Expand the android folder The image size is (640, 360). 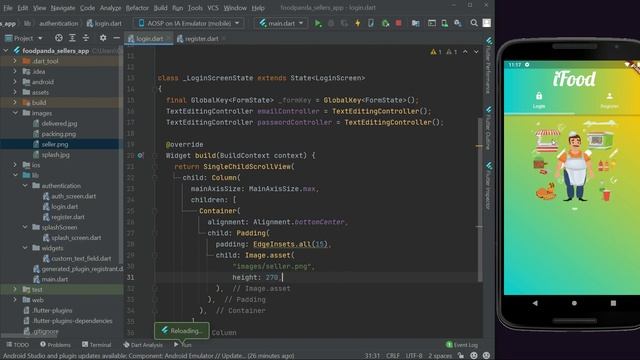coord(15,82)
